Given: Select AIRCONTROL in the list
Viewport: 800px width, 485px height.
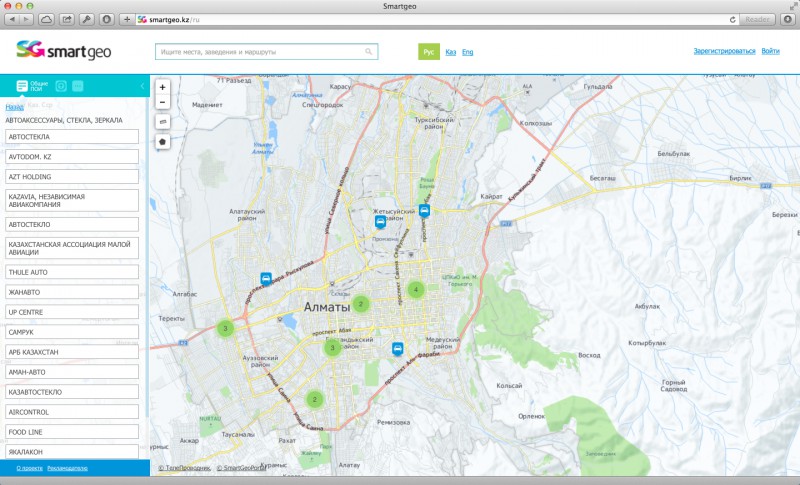Looking at the screenshot, I should point(72,412).
